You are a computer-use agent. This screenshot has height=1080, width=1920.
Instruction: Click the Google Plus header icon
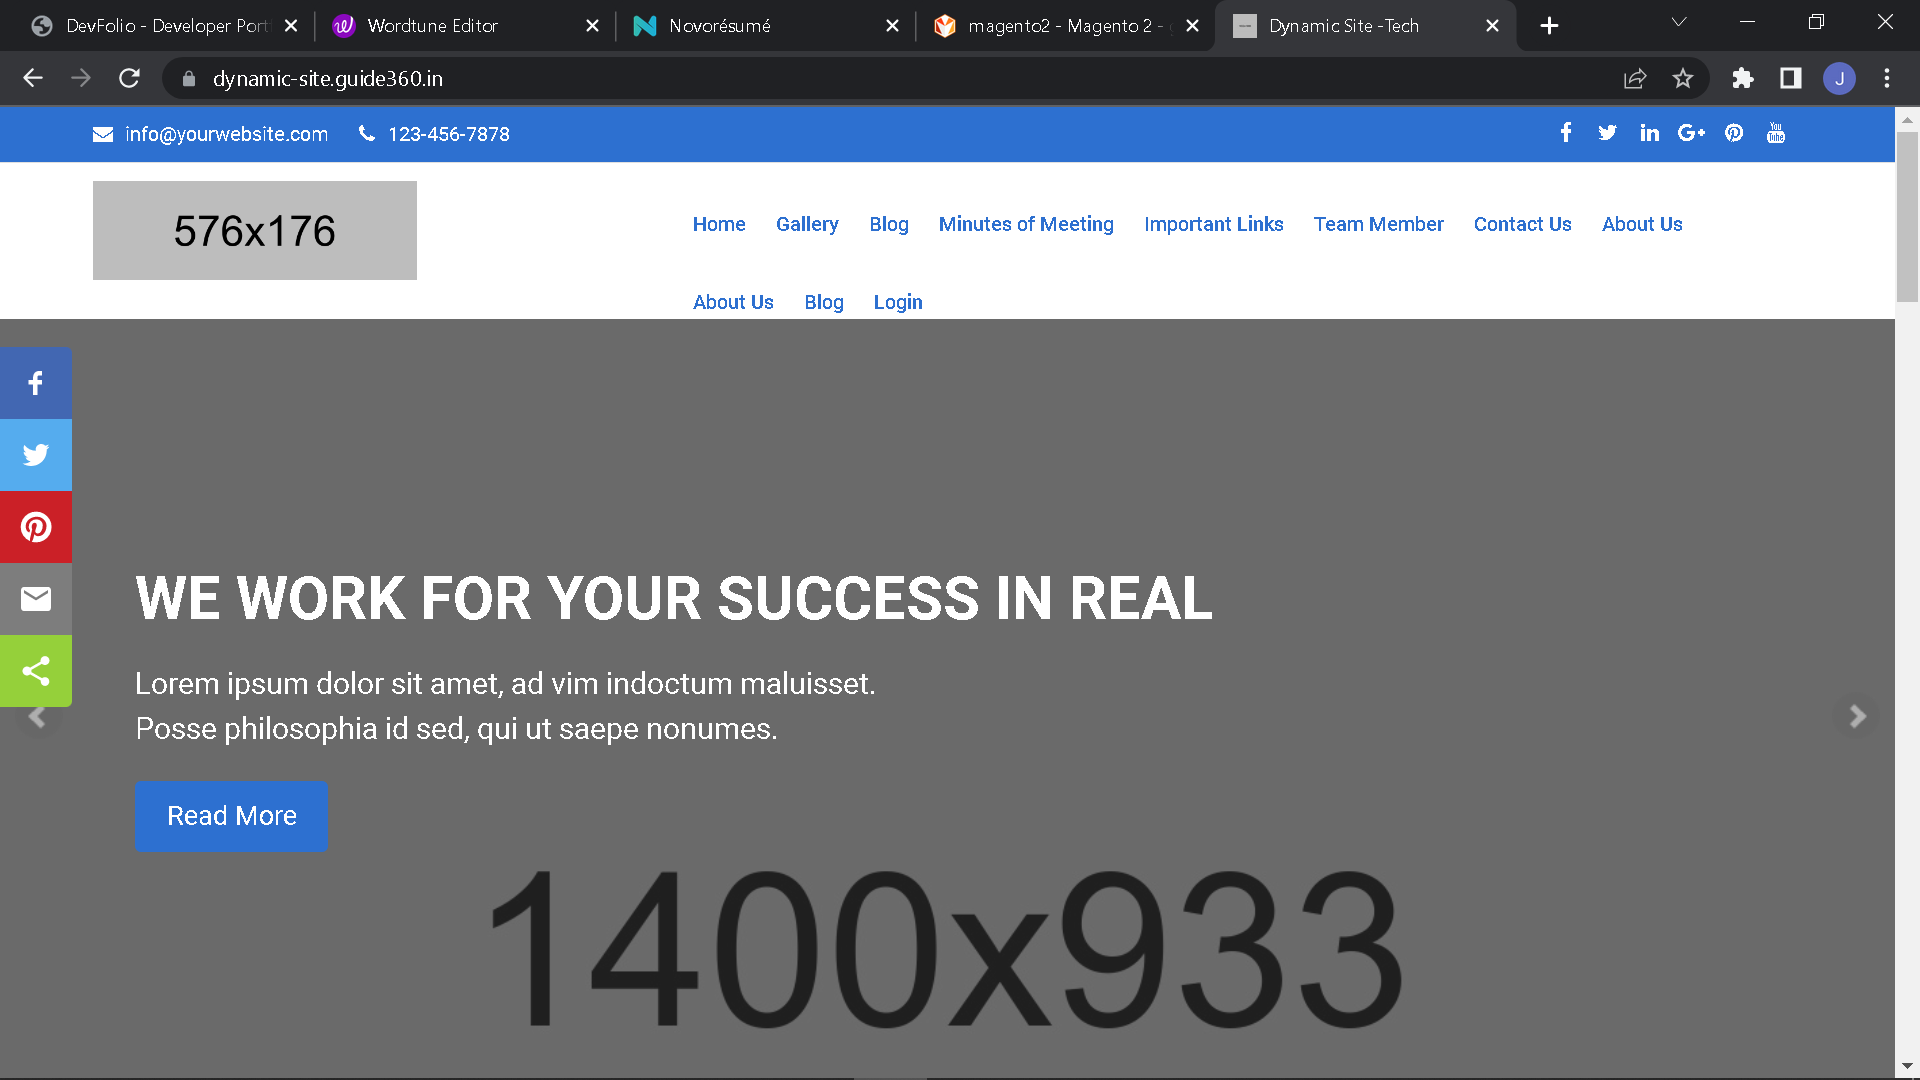pos(1691,133)
